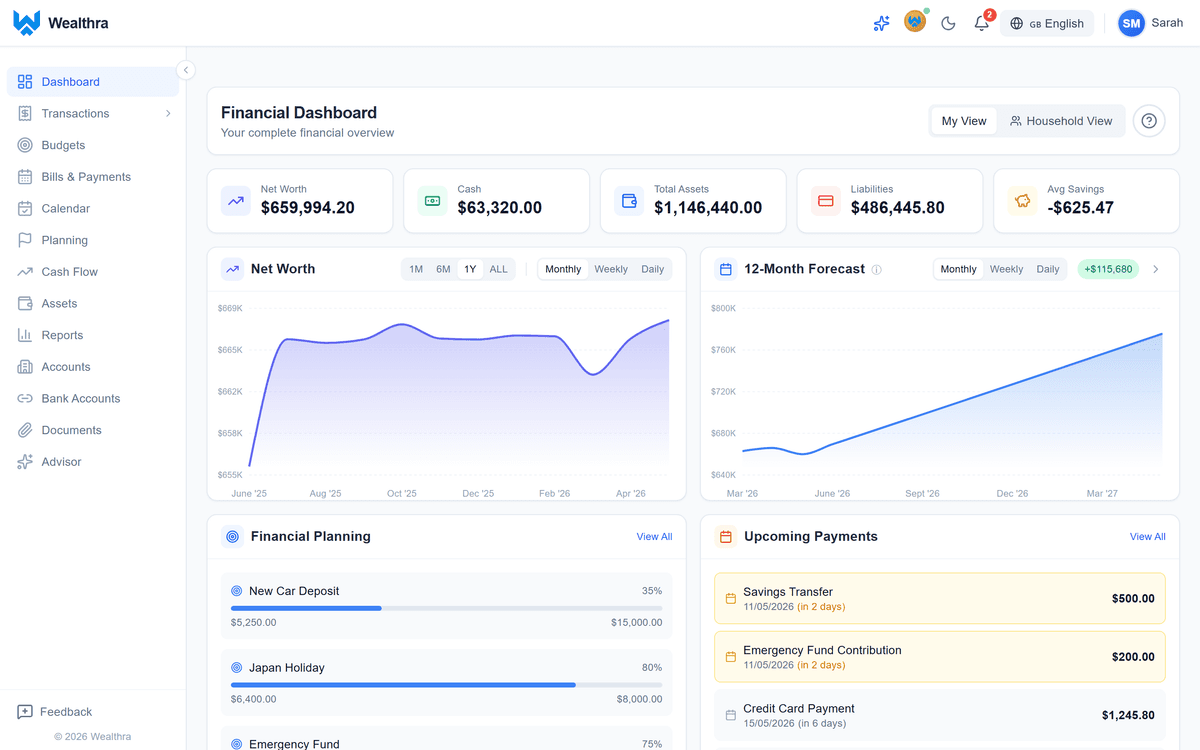Viewport: 1200px width, 750px height.
Task: Set 12-Month Forecast to Monthly
Action: point(958,269)
